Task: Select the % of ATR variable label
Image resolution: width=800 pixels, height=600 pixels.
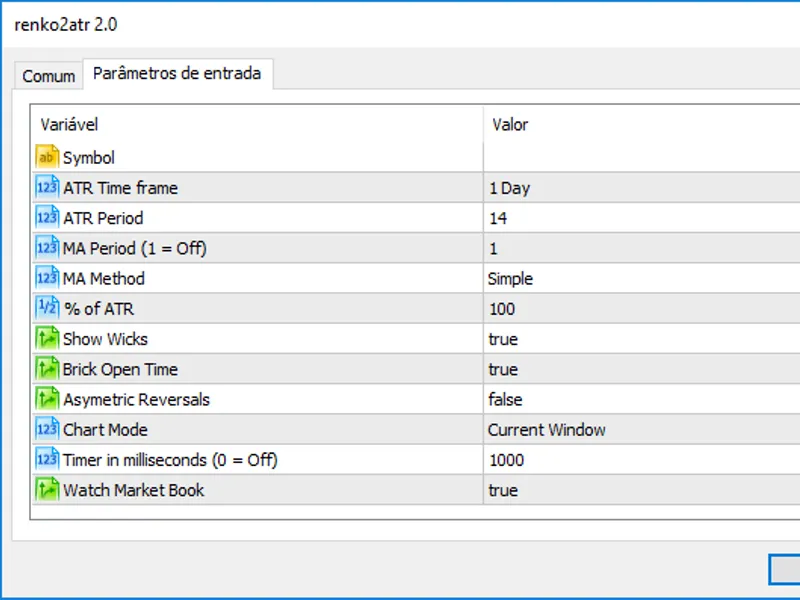Action: pos(98,309)
